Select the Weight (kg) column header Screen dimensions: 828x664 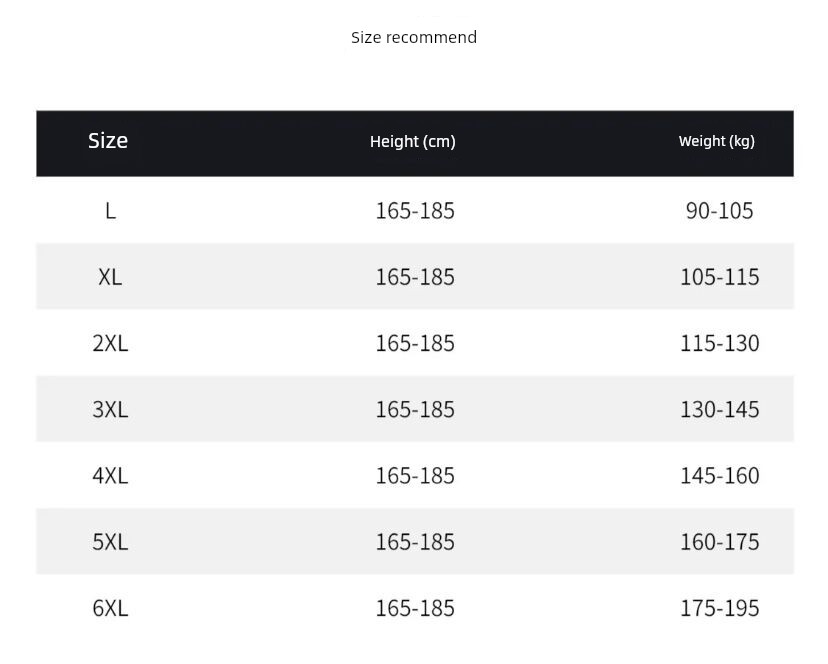(x=717, y=141)
